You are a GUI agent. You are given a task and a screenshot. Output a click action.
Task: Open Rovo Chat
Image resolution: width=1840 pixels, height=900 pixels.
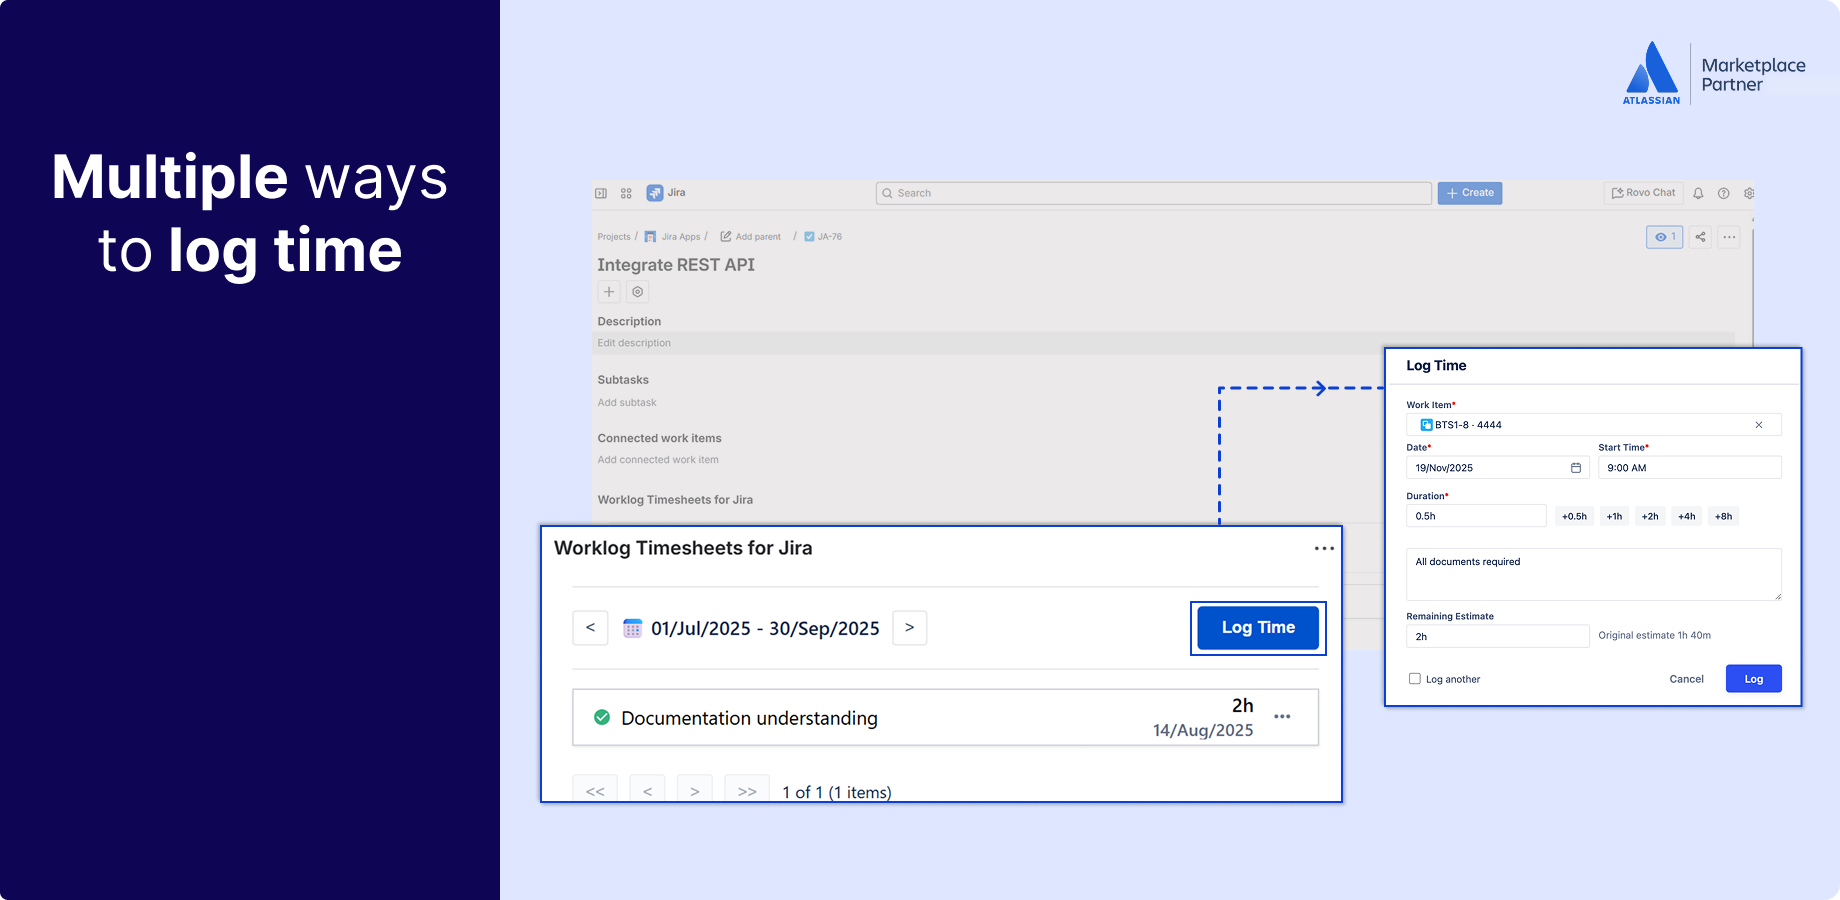tap(1644, 193)
